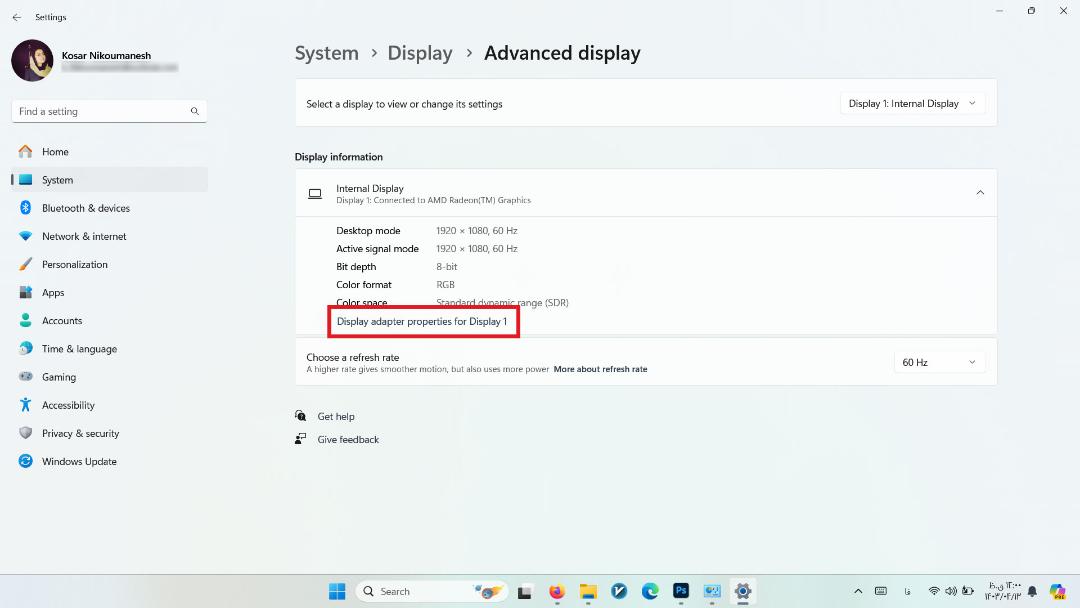Click the Accessibility figure icon
1080x608 pixels.
coord(25,405)
